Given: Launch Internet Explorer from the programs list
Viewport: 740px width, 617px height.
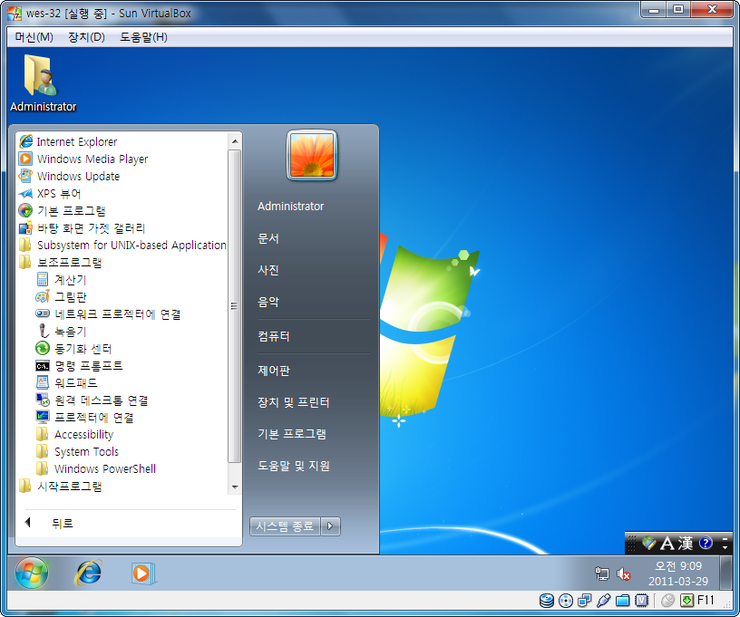Looking at the screenshot, I should tap(76, 142).
